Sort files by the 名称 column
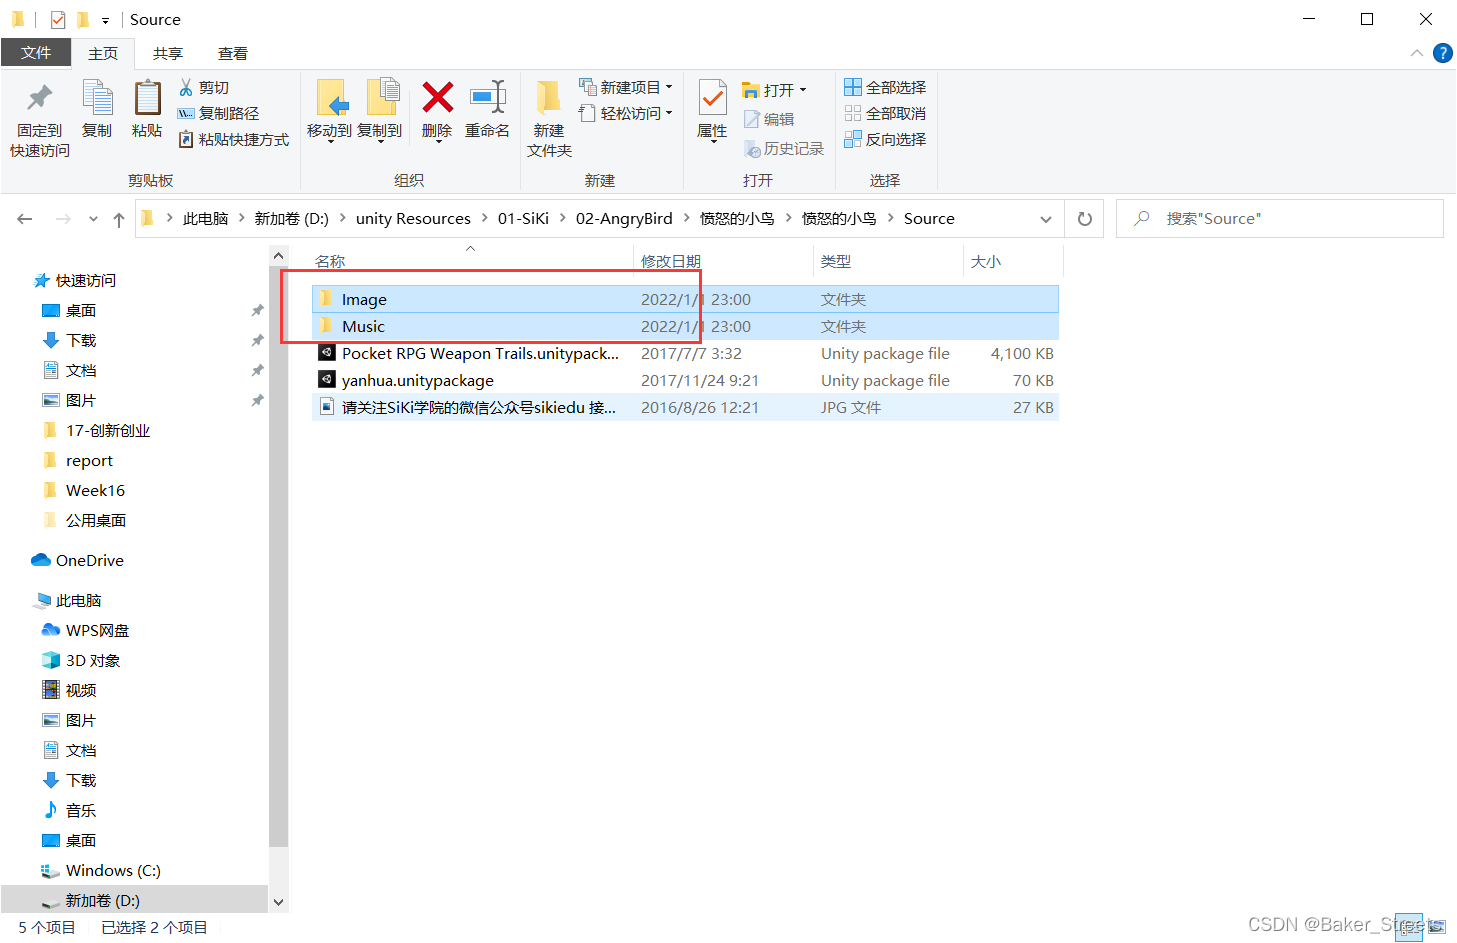 [x=330, y=262]
